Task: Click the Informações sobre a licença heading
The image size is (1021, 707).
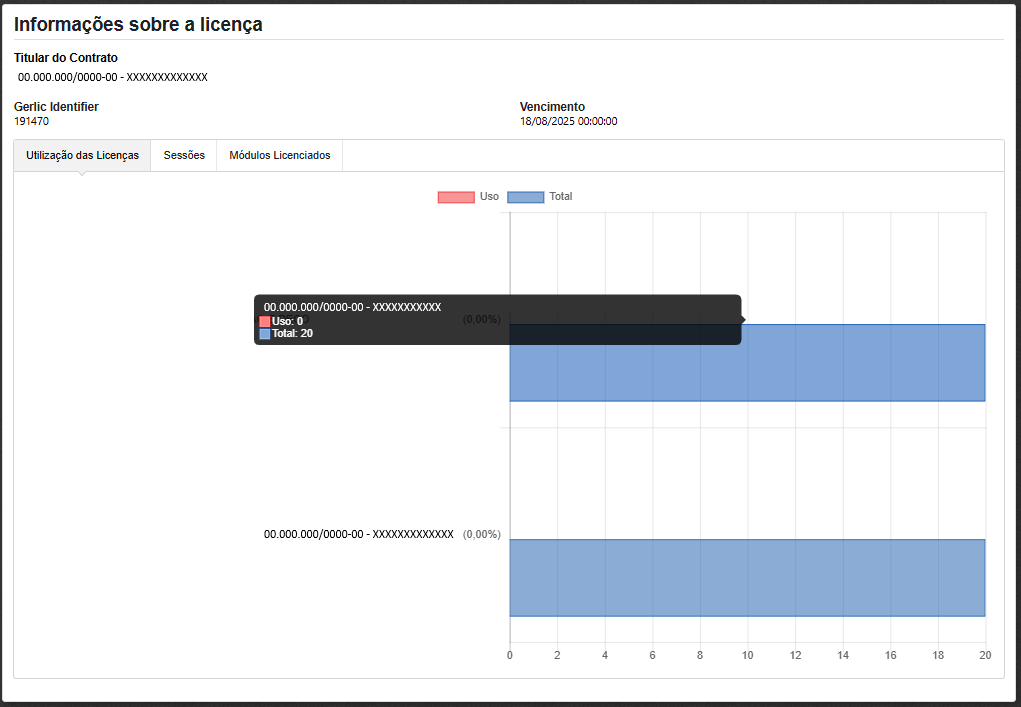Action: tap(138, 24)
